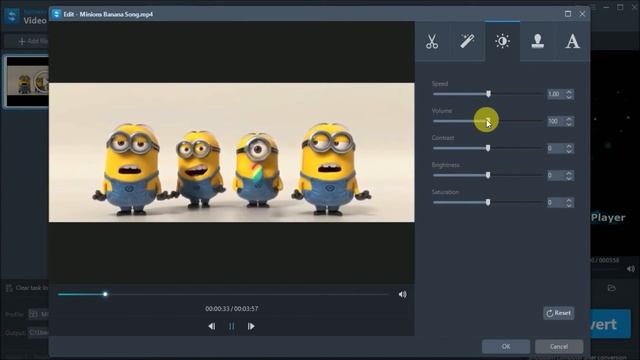Click the main window app logo

(12, 16)
